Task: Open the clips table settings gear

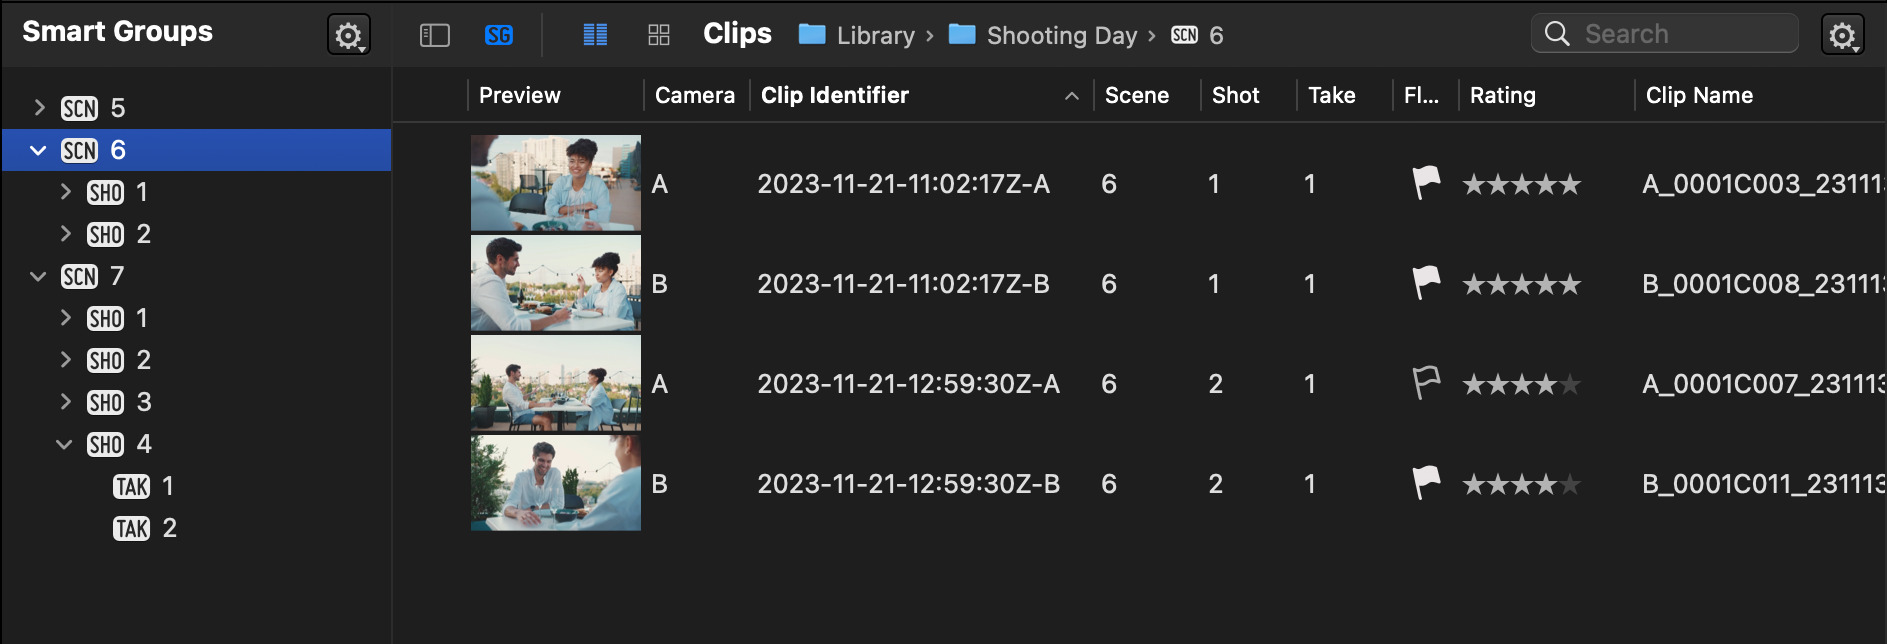Action: [1842, 36]
